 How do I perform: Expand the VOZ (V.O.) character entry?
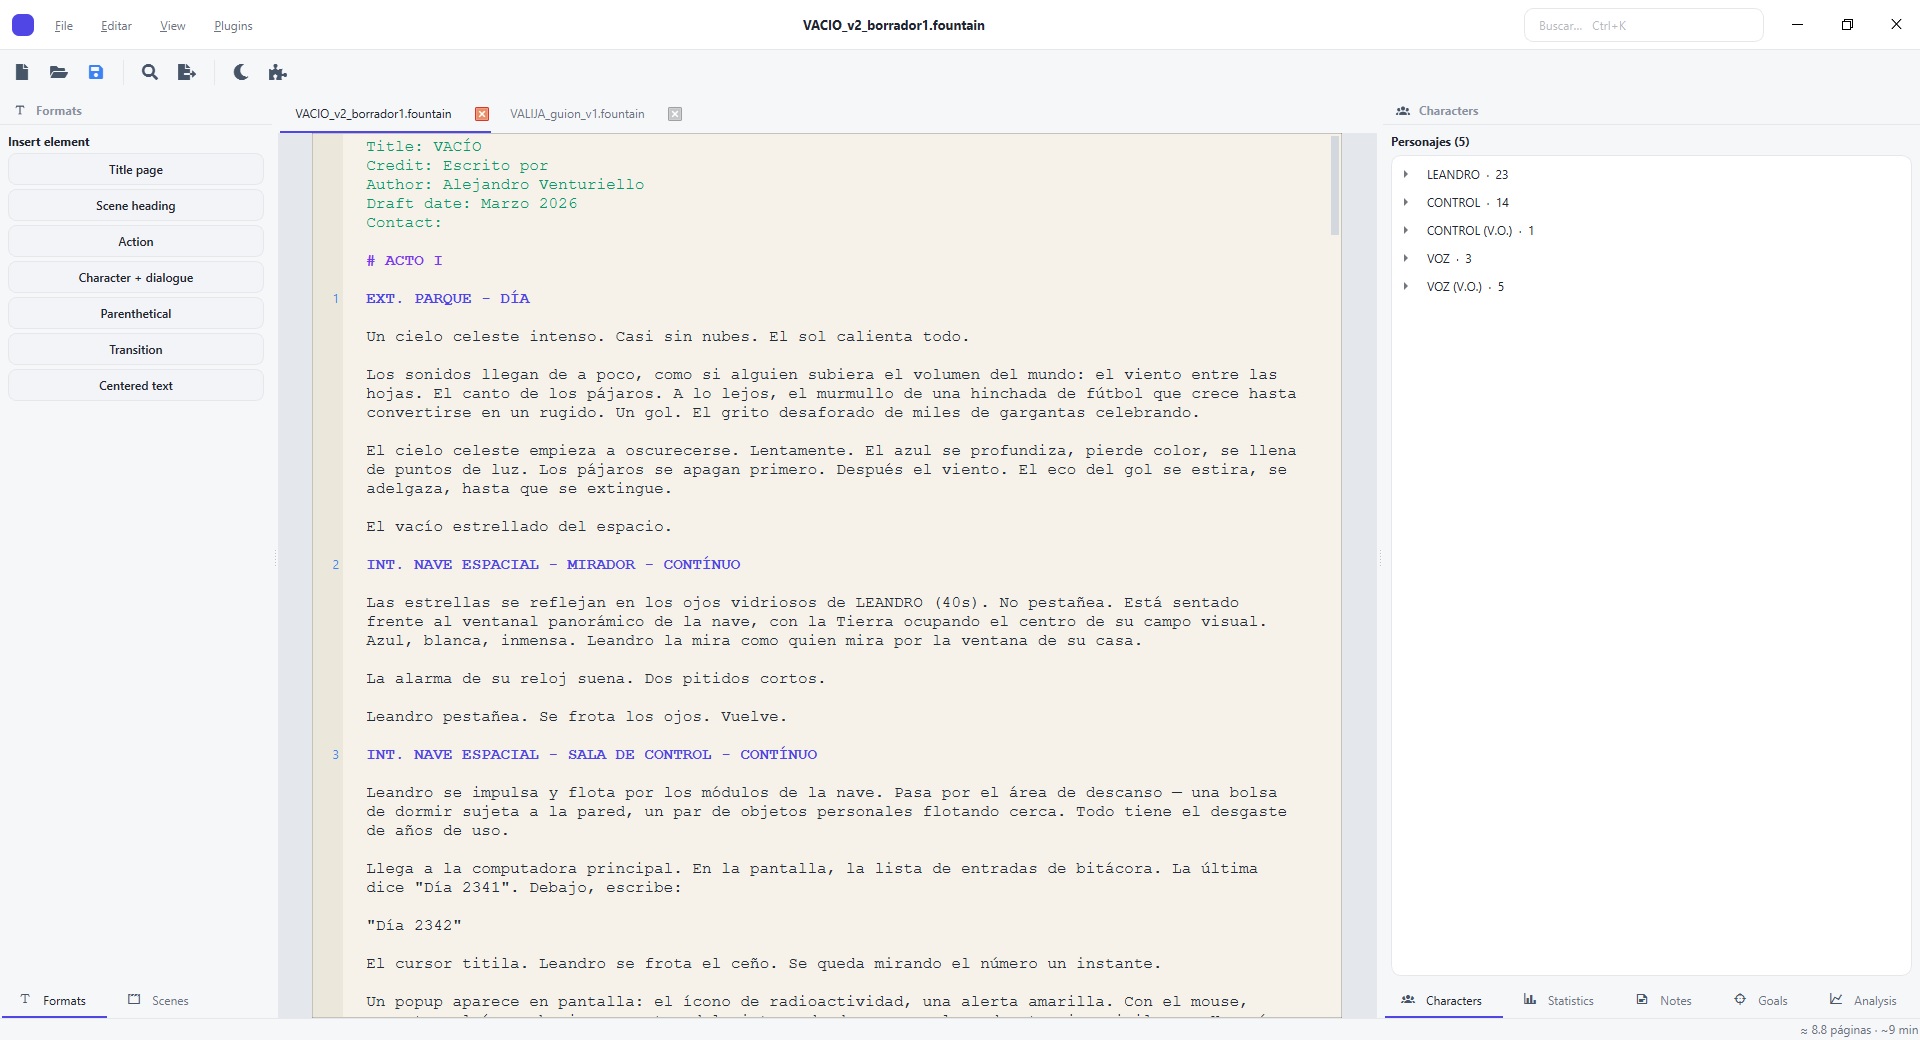pyautogui.click(x=1406, y=286)
